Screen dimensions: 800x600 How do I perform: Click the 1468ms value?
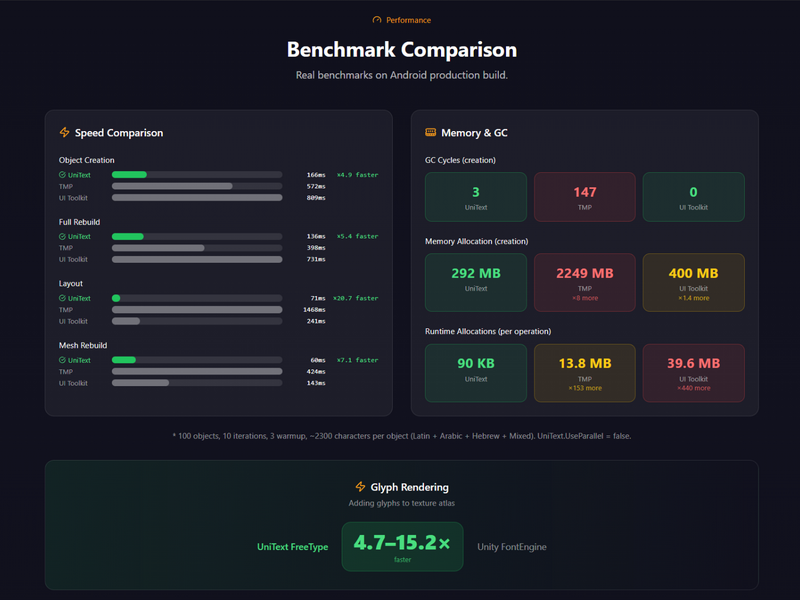coord(314,310)
